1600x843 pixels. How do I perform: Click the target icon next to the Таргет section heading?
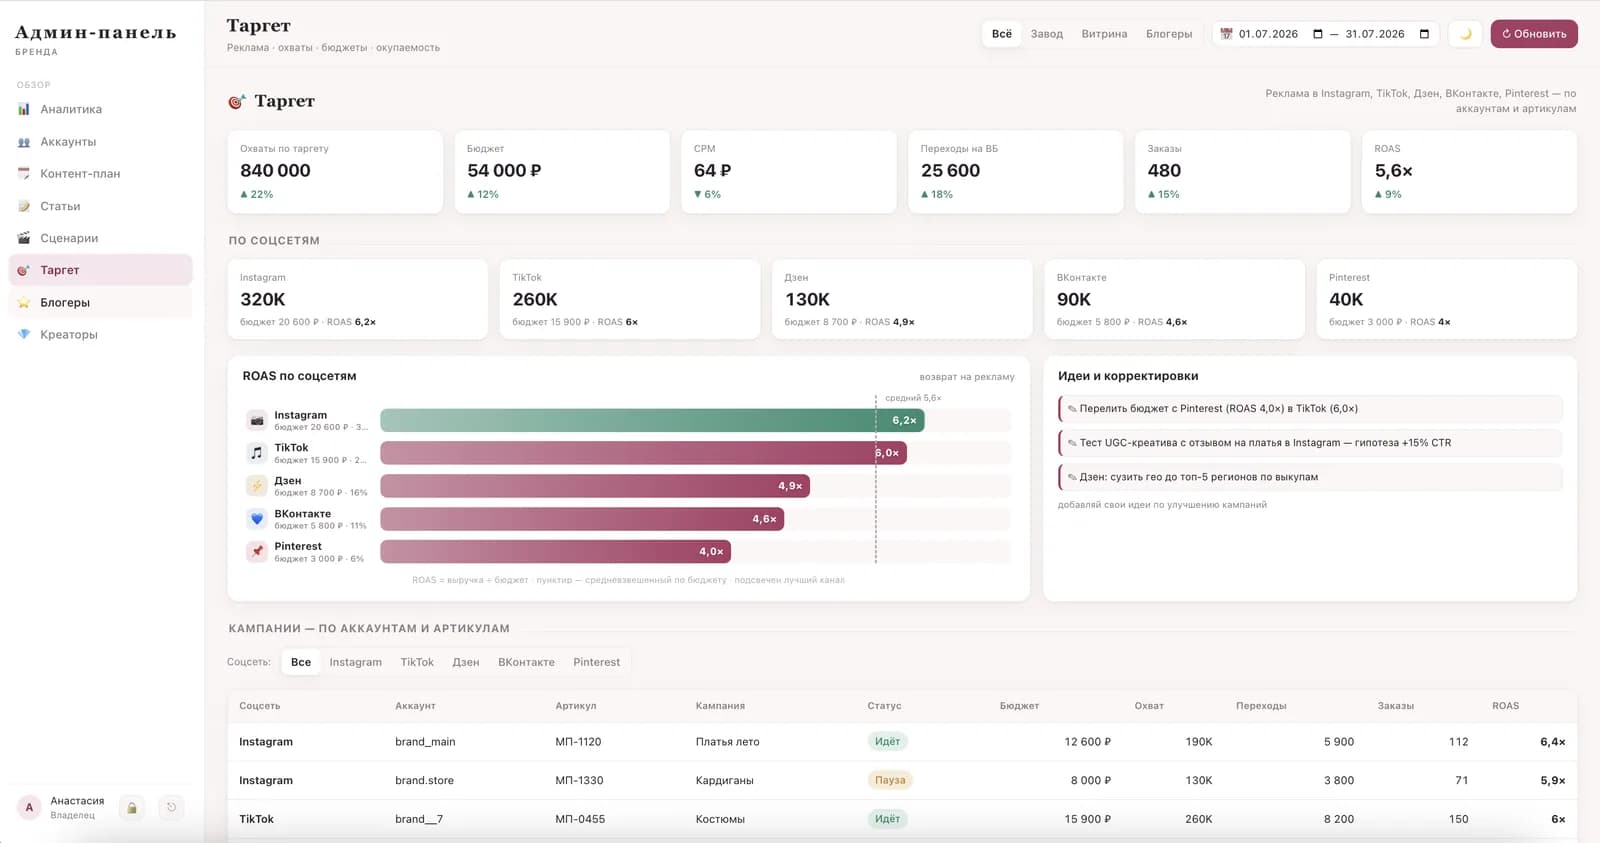pos(237,101)
